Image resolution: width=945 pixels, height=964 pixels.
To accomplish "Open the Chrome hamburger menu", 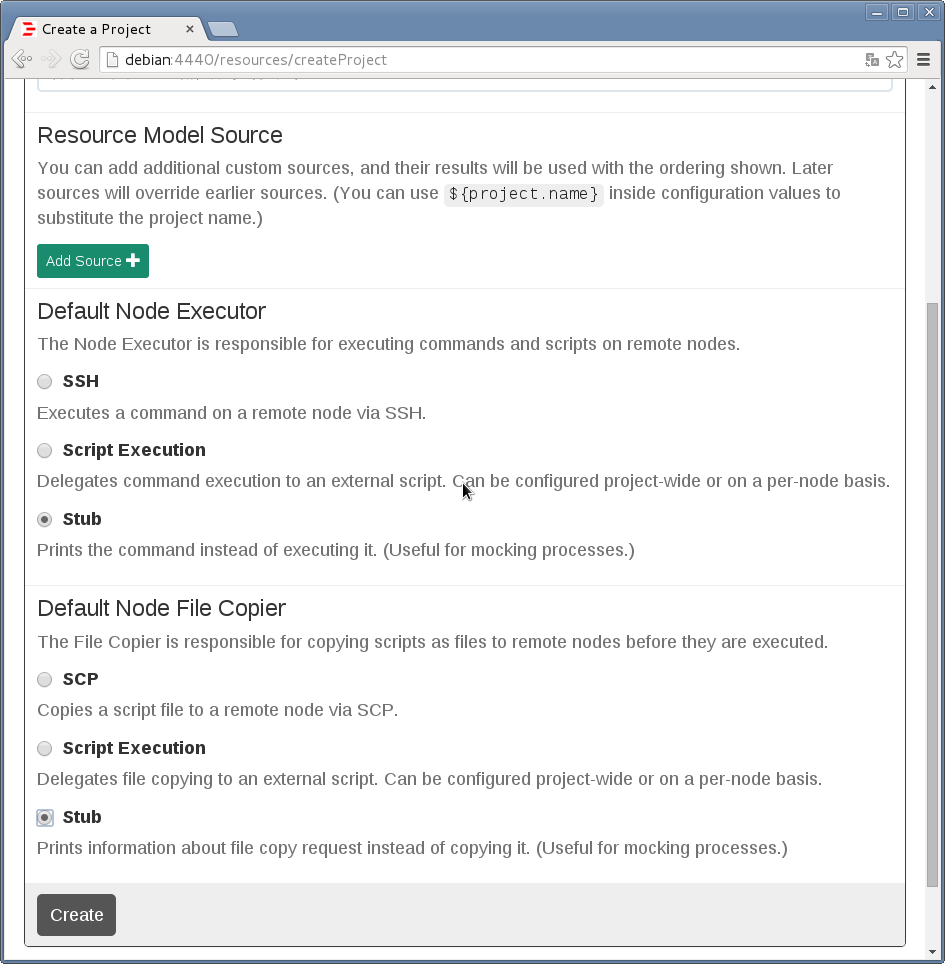I will click(923, 60).
